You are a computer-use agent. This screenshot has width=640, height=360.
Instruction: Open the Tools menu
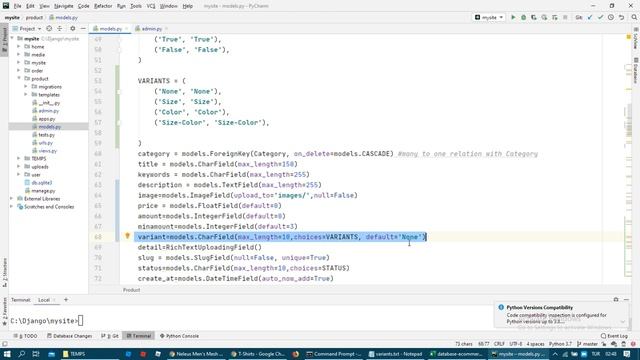click(136, 6)
